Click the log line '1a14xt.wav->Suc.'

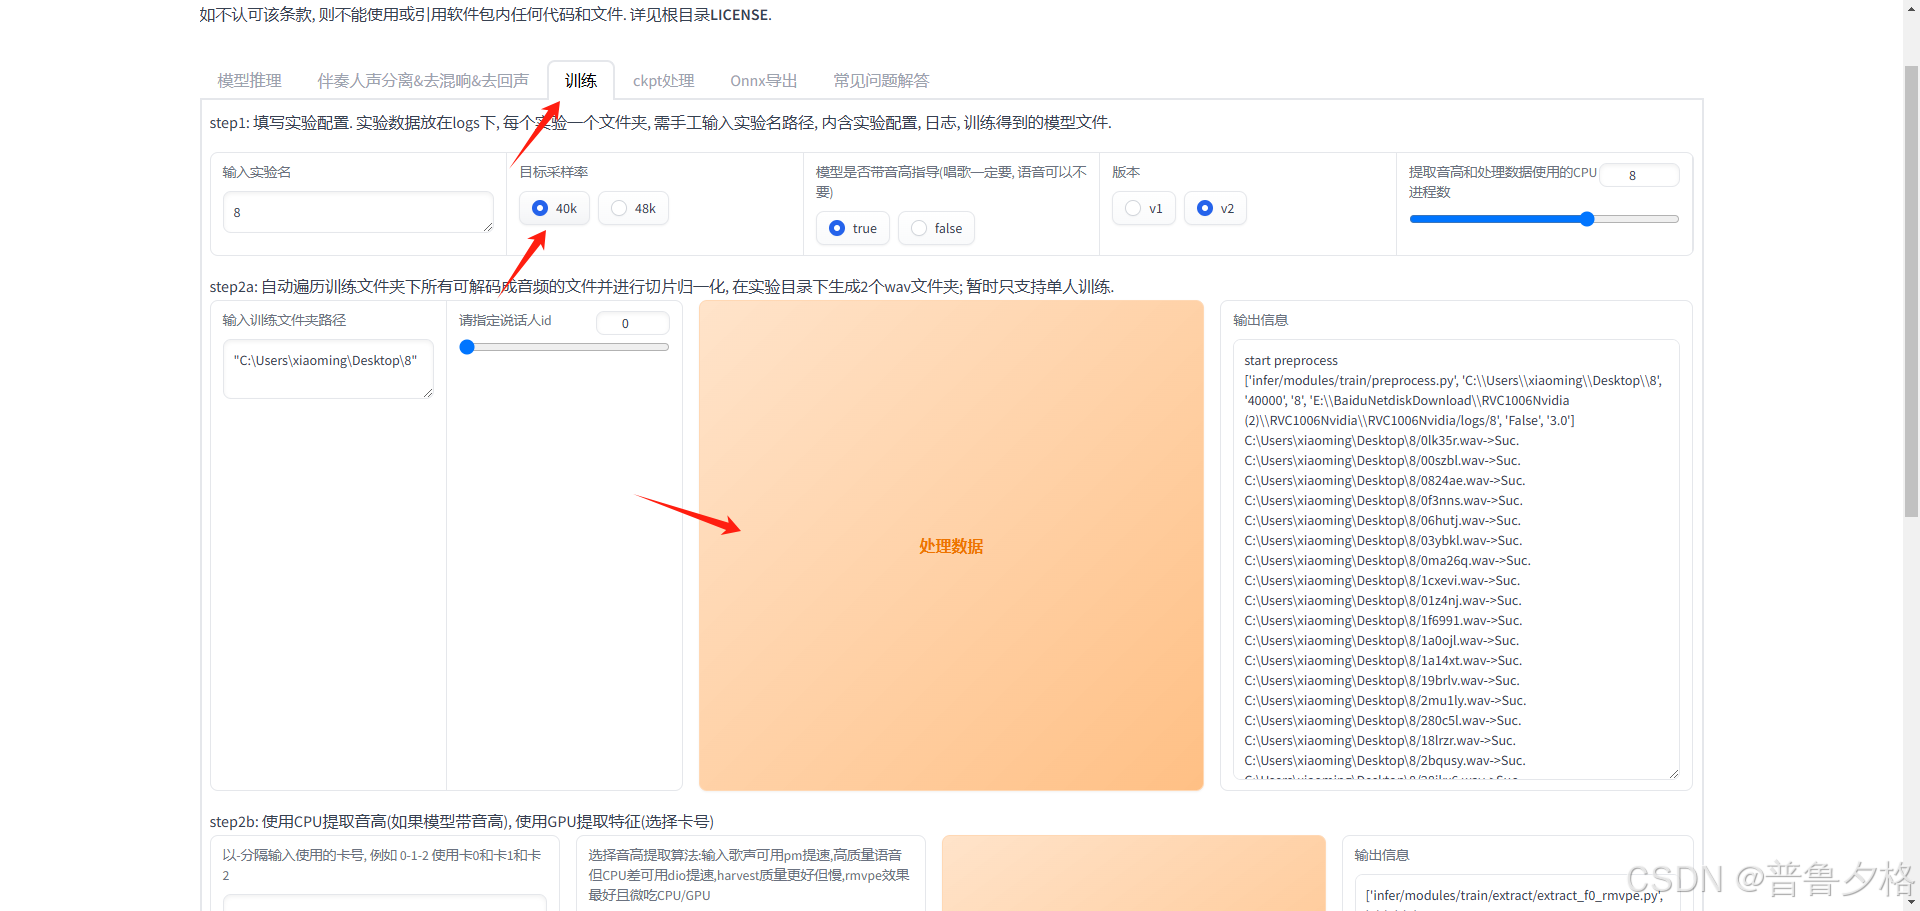point(1383,660)
